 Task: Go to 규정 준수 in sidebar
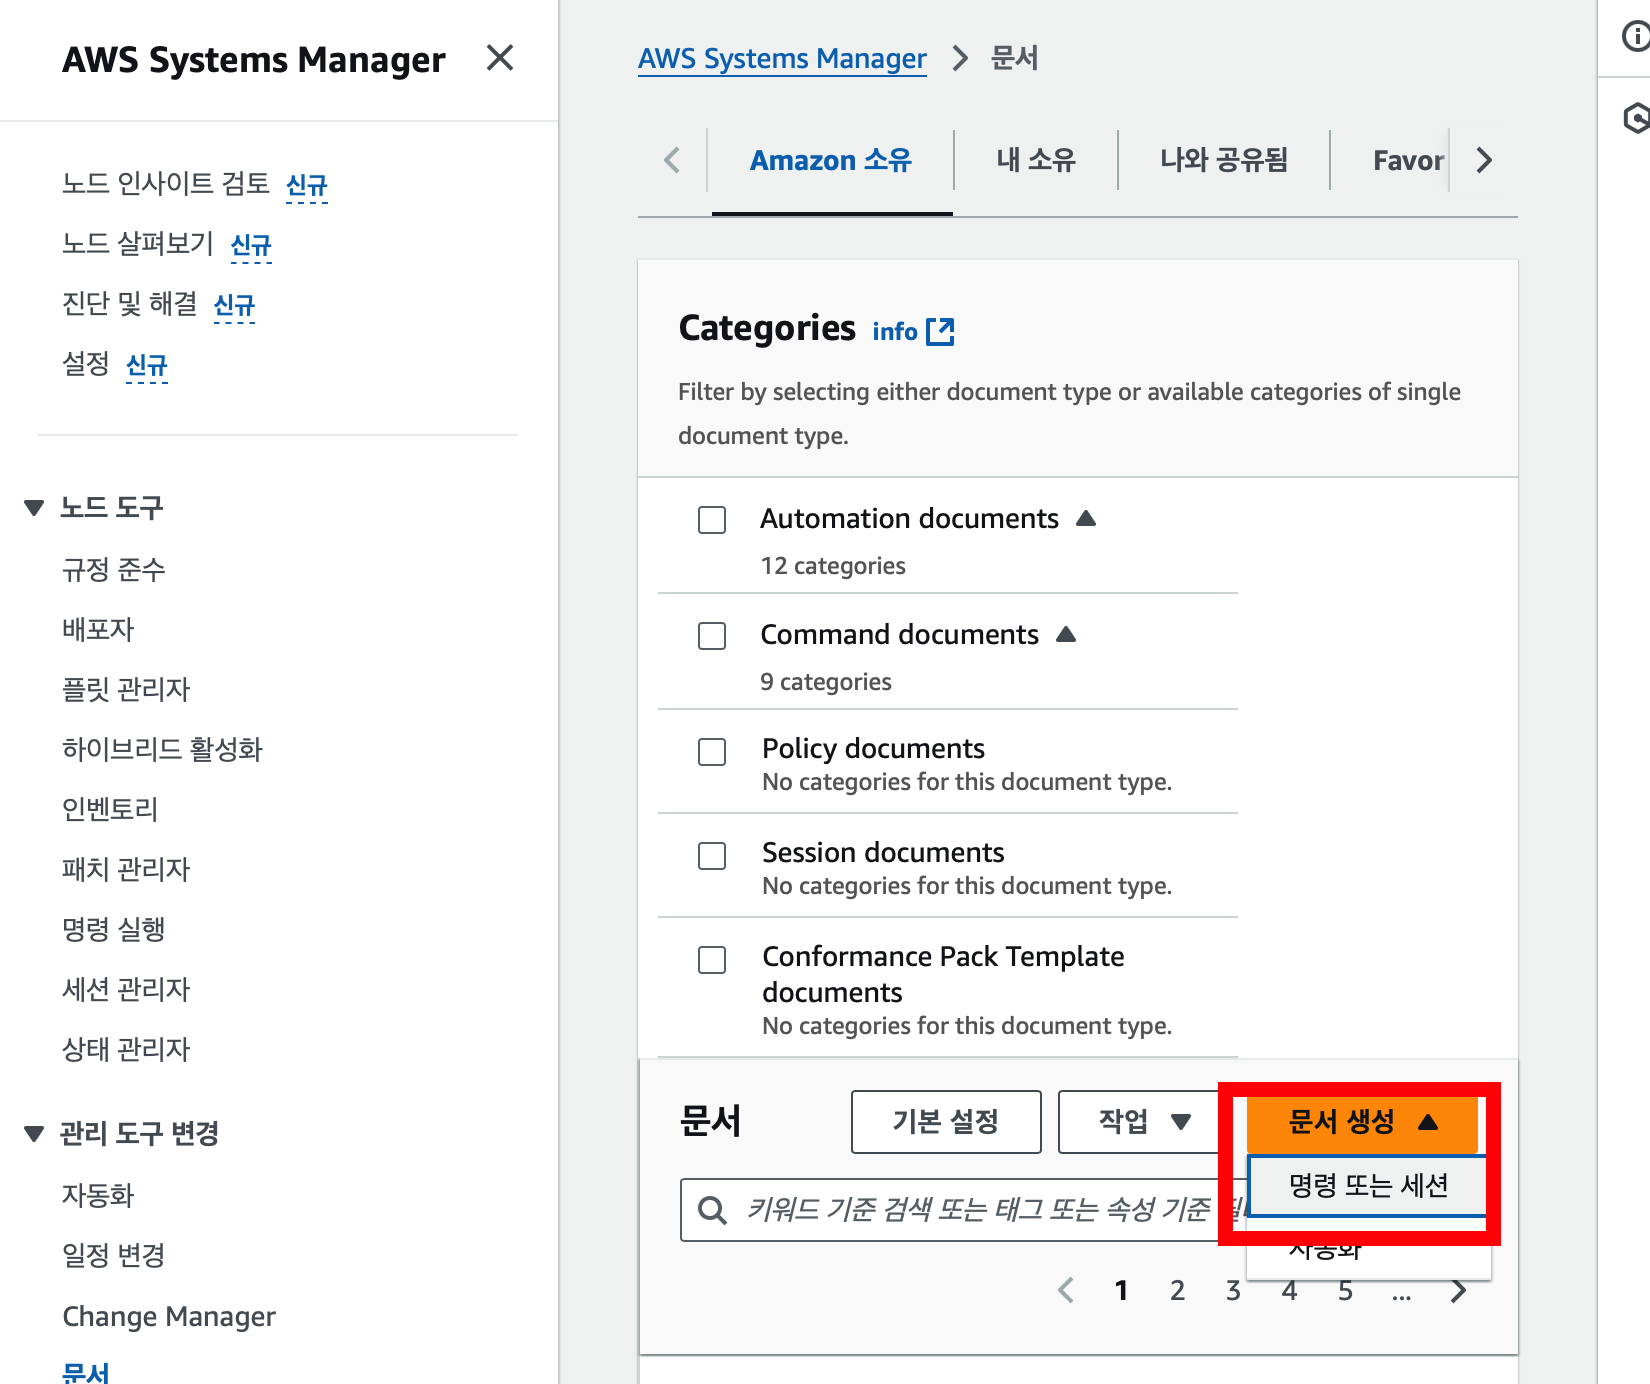pyautogui.click(x=114, y=570)
